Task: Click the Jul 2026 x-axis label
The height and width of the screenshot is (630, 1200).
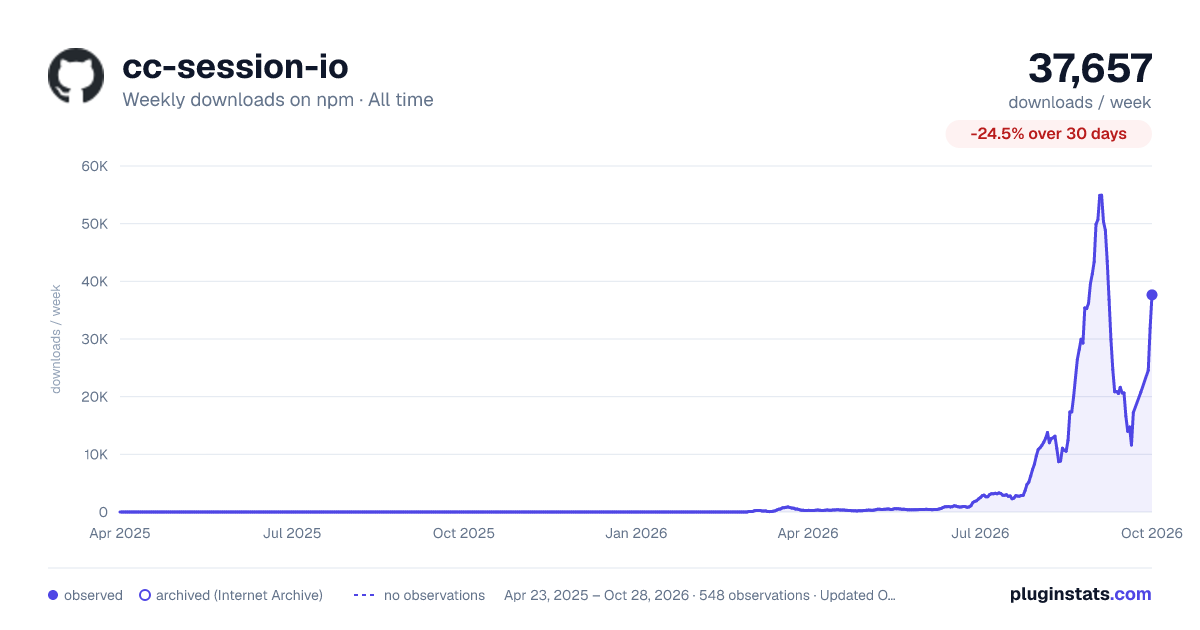Action: click(979, 533)
